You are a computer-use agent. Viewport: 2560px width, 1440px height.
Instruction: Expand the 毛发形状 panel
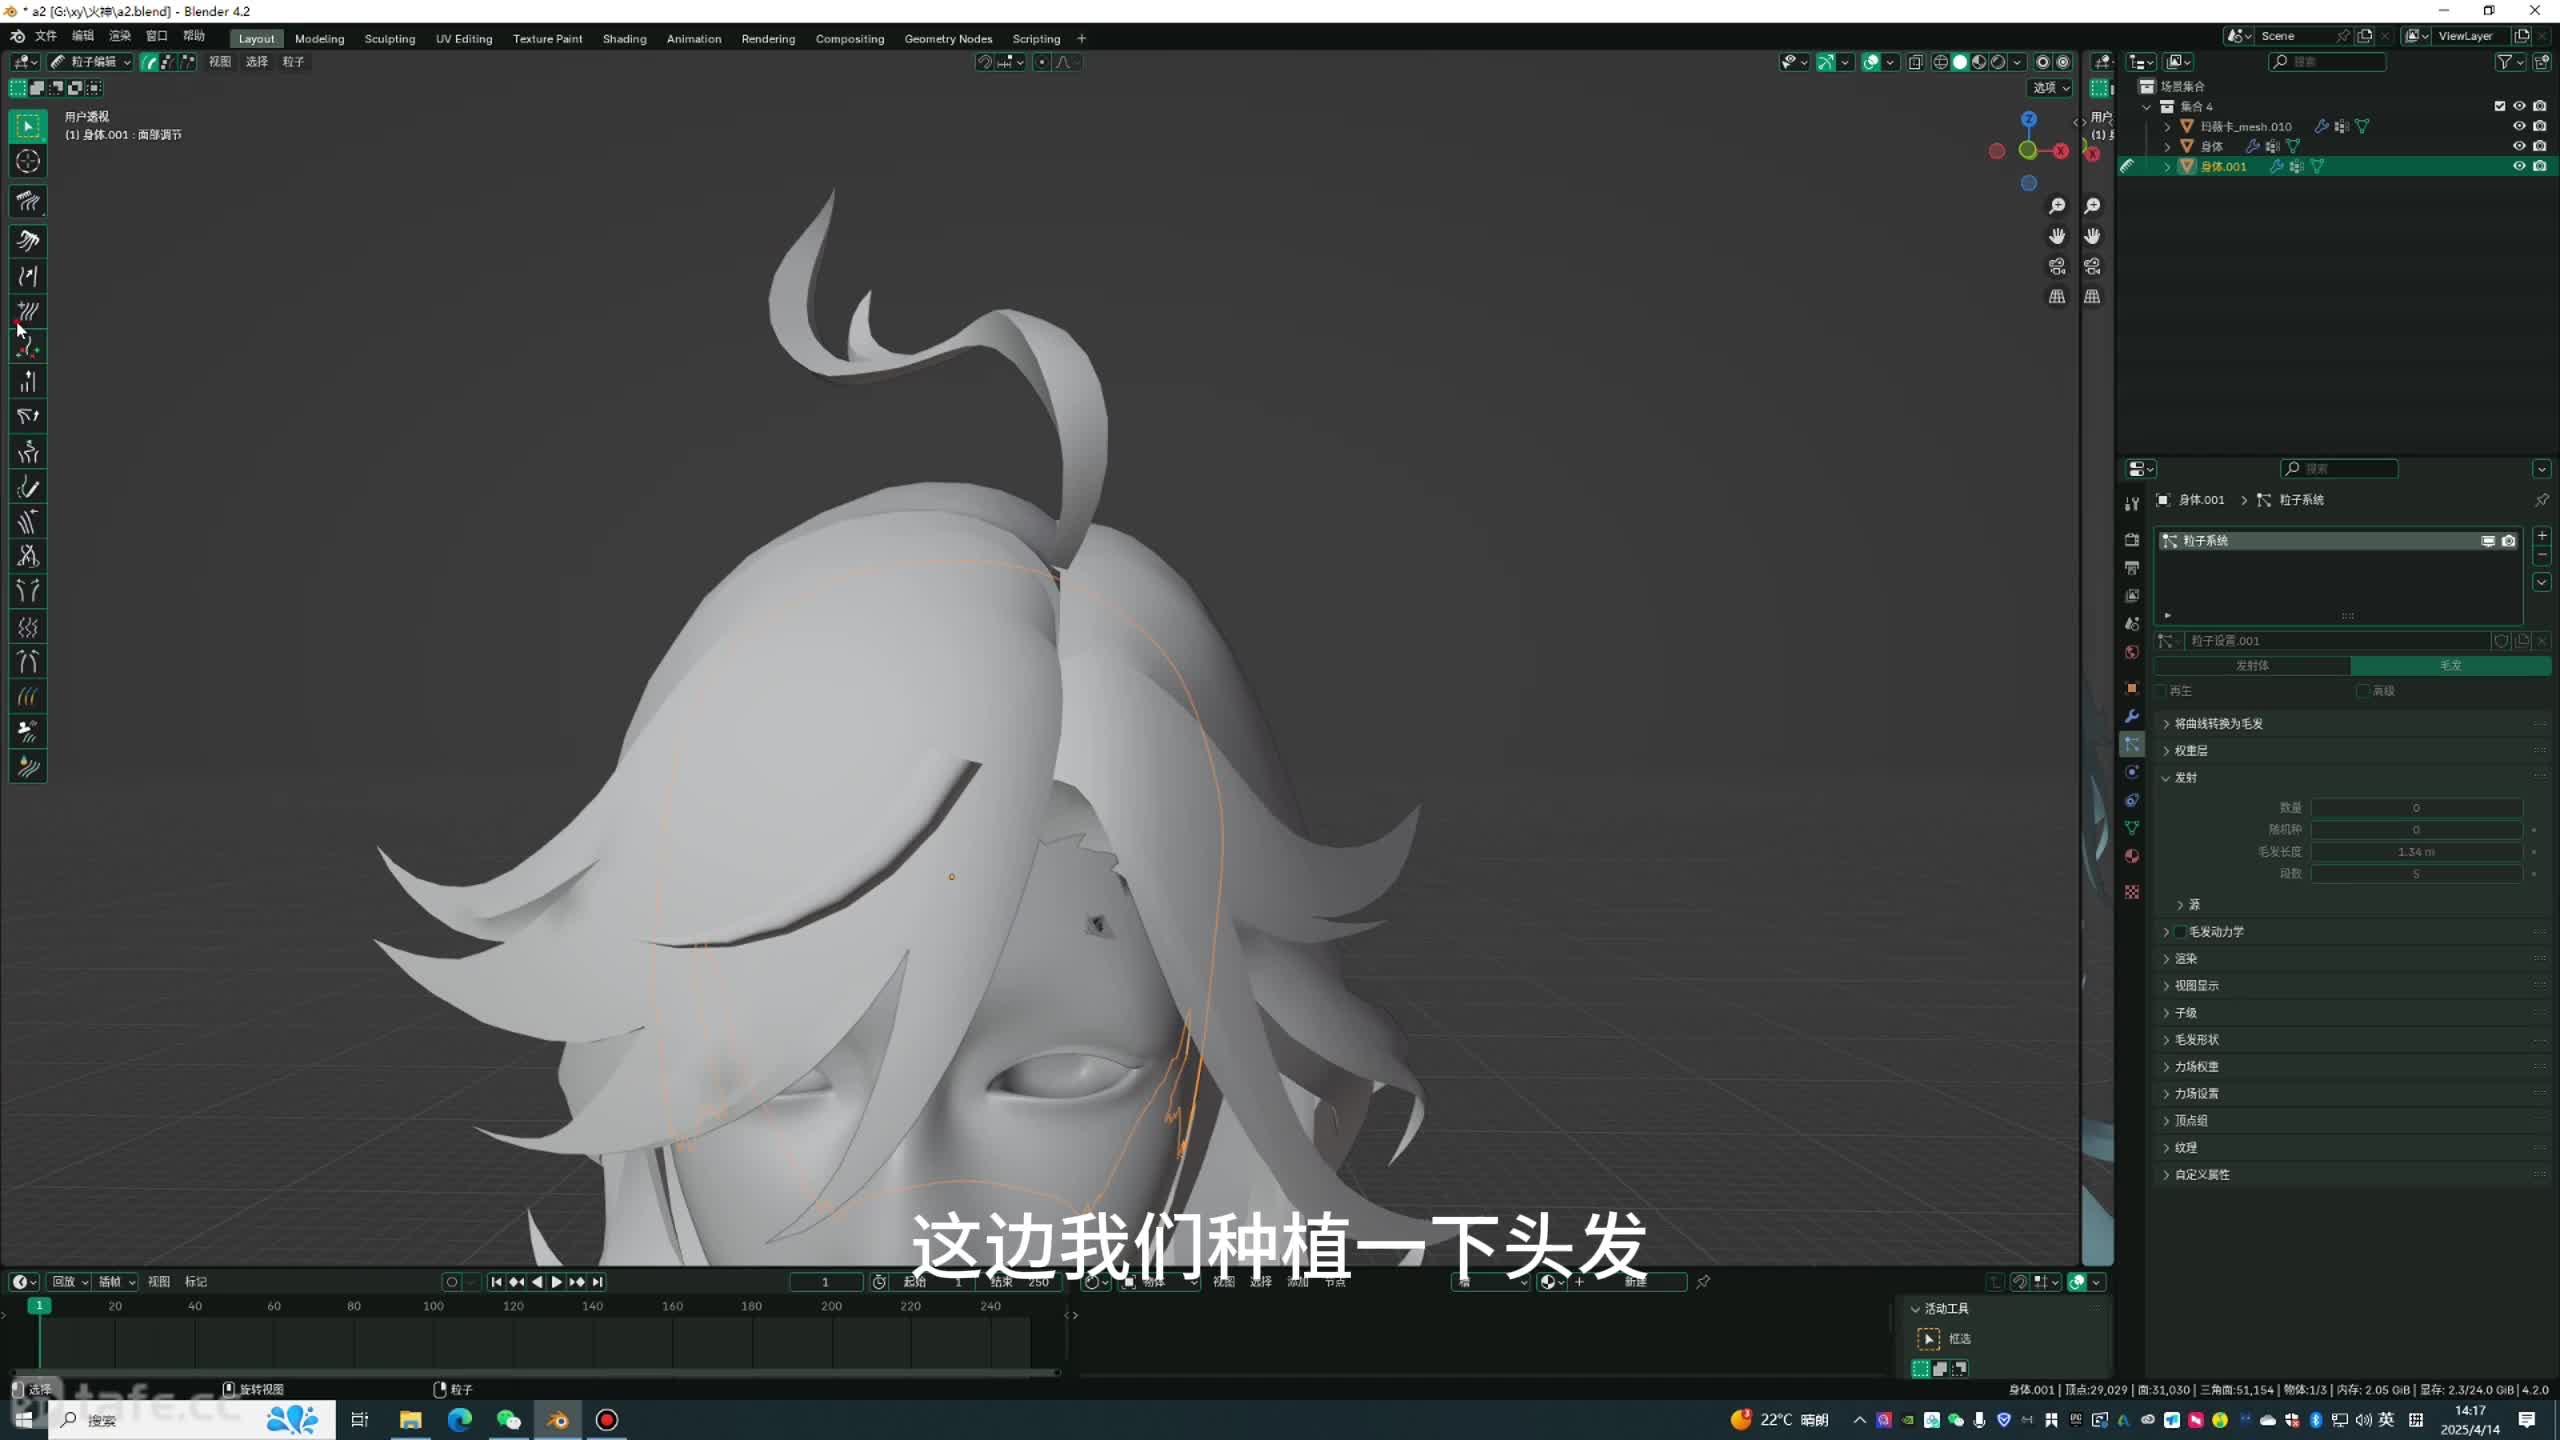(2196, 1040)
